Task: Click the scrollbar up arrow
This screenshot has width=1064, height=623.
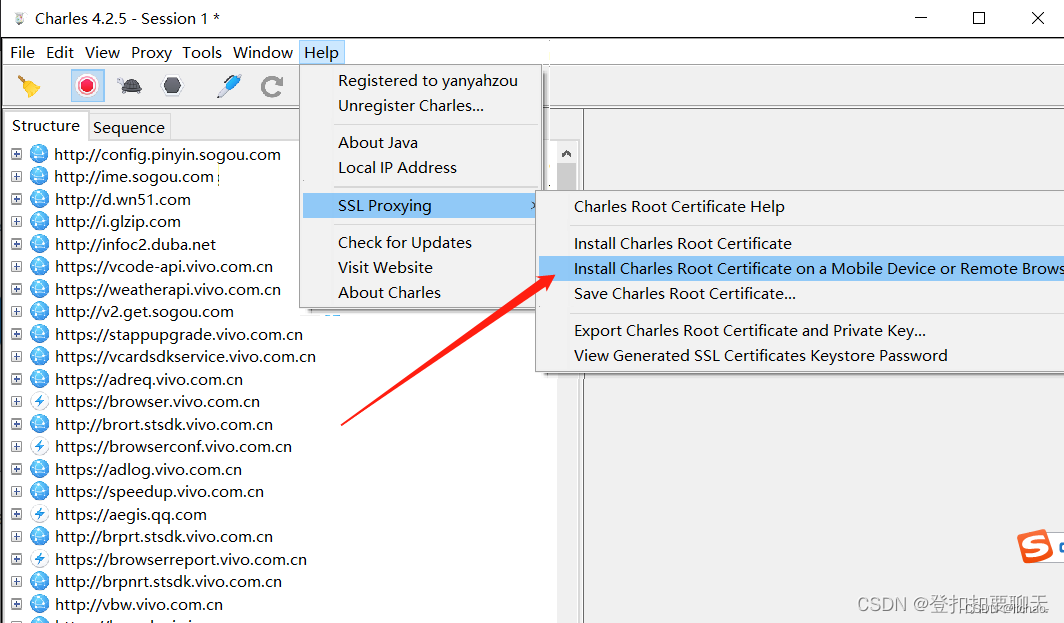Action: (567, 154)
